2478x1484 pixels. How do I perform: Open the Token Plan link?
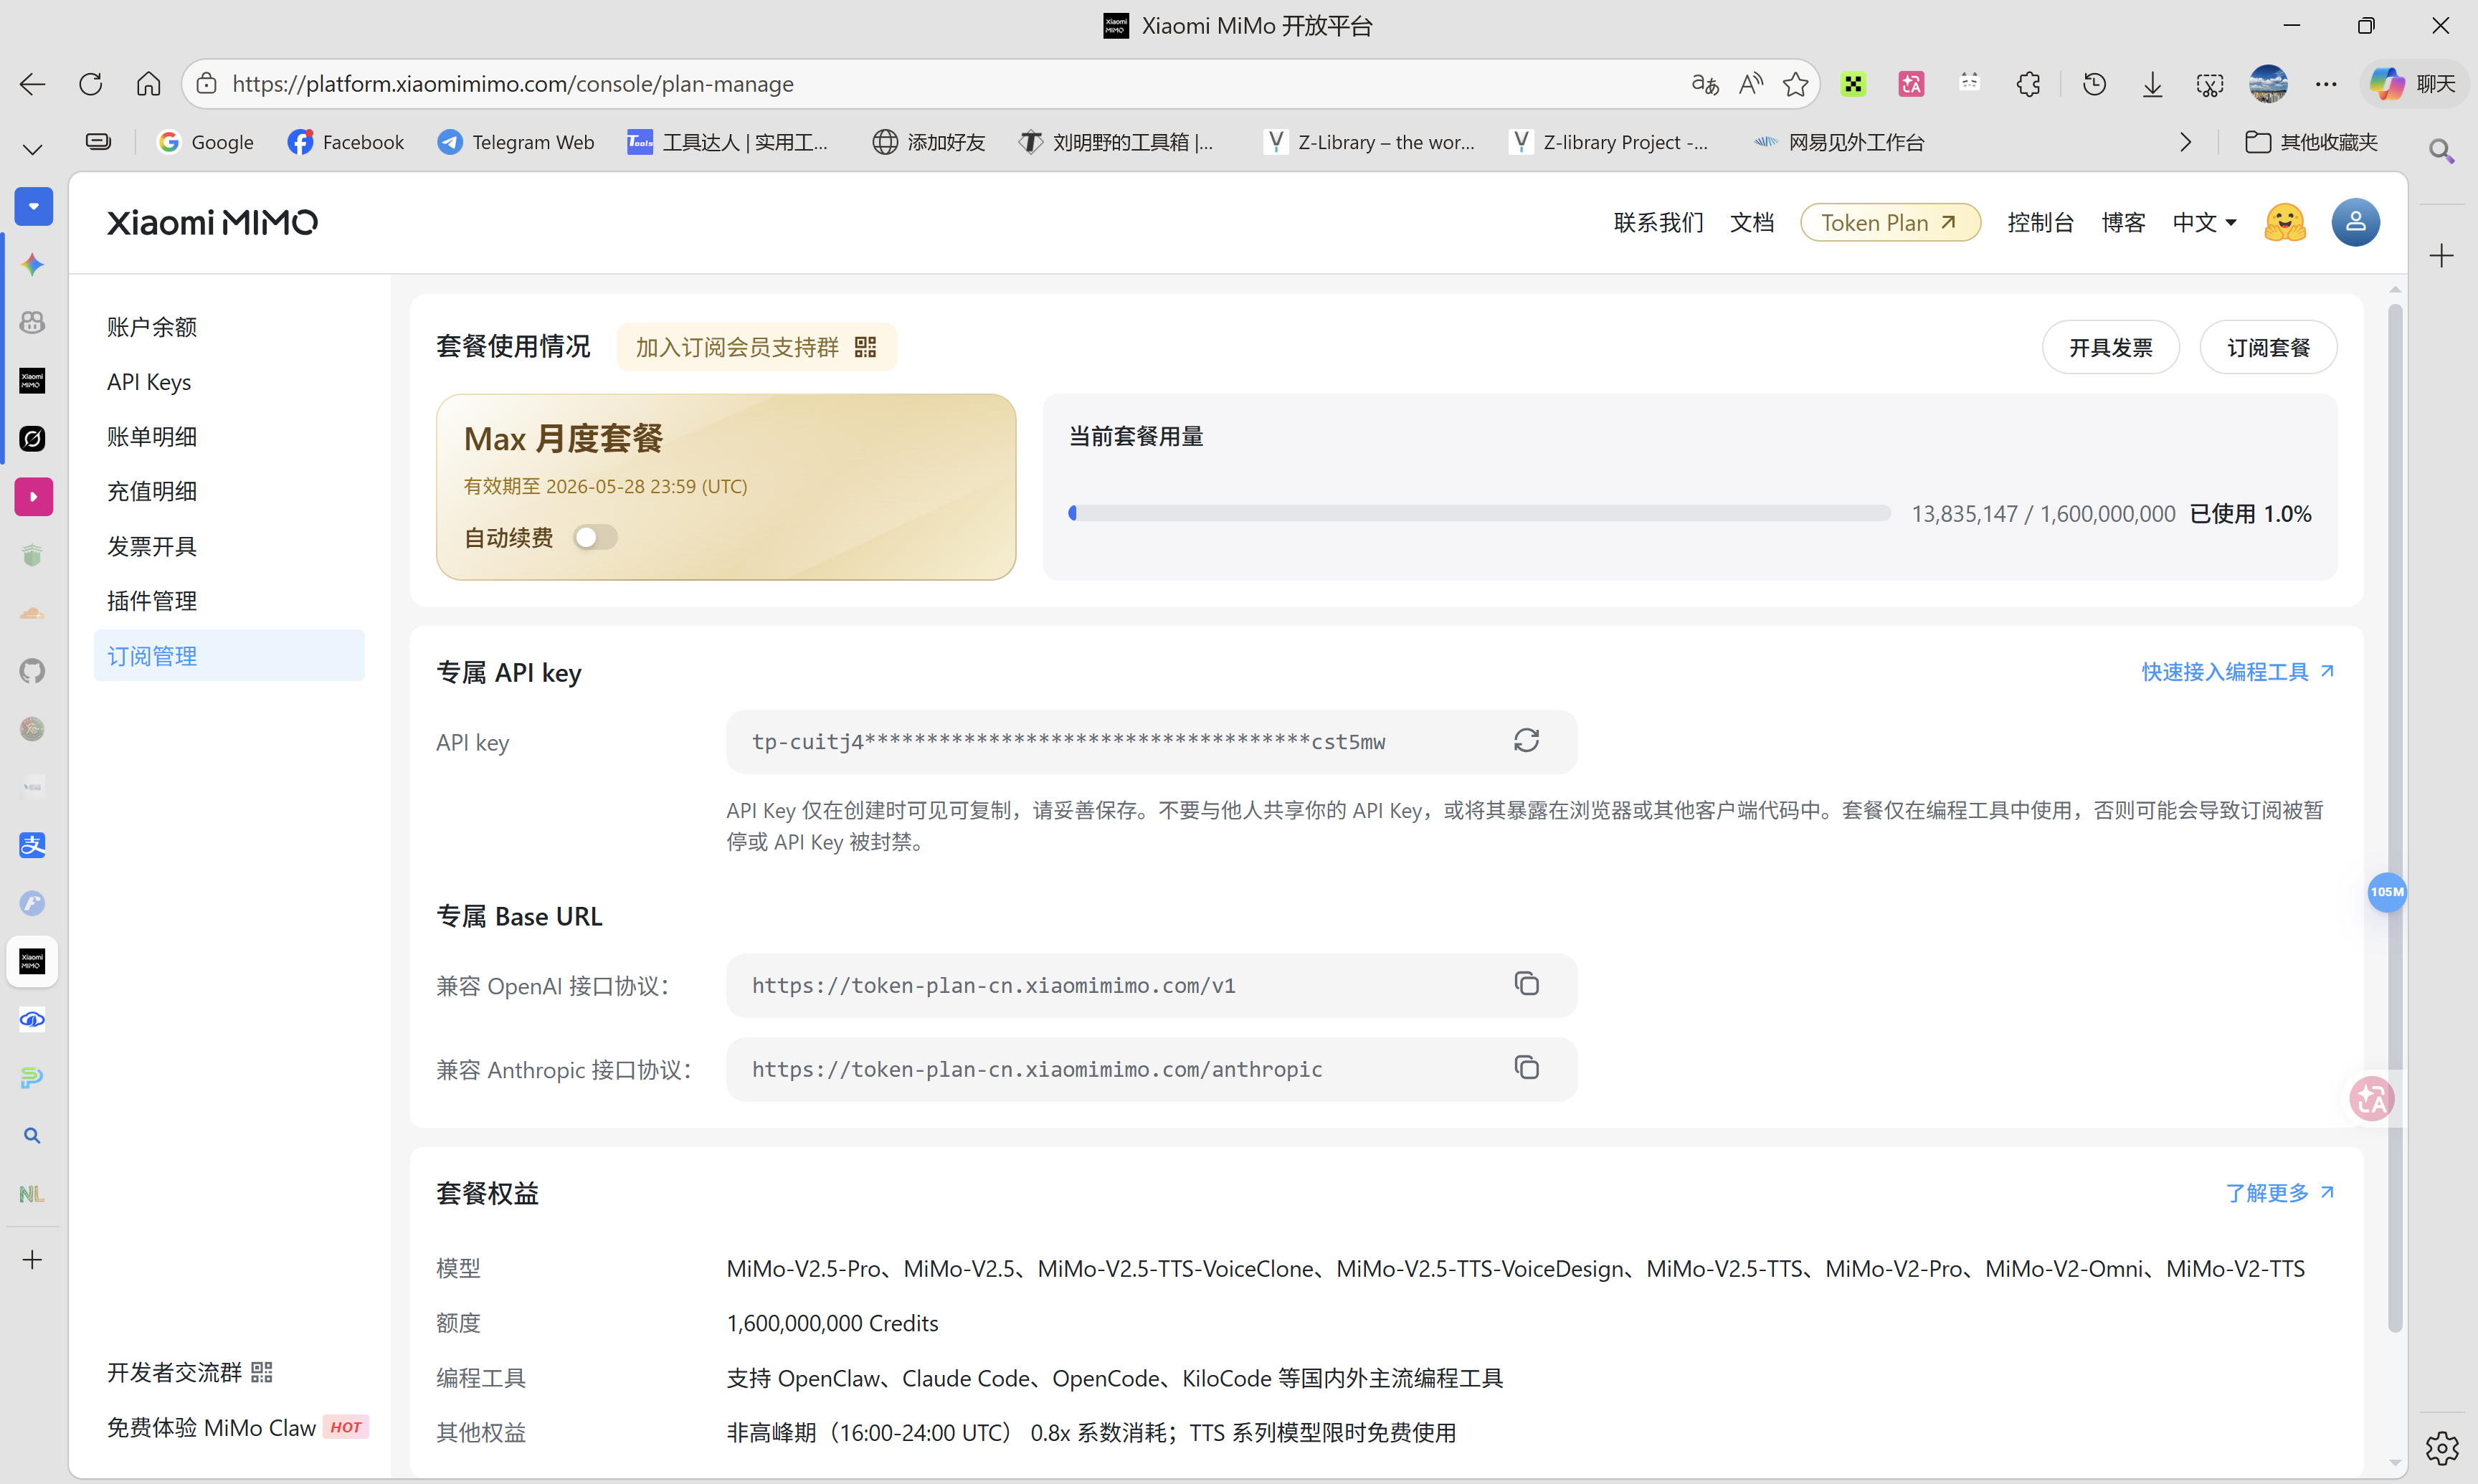tap(1890, 222)
